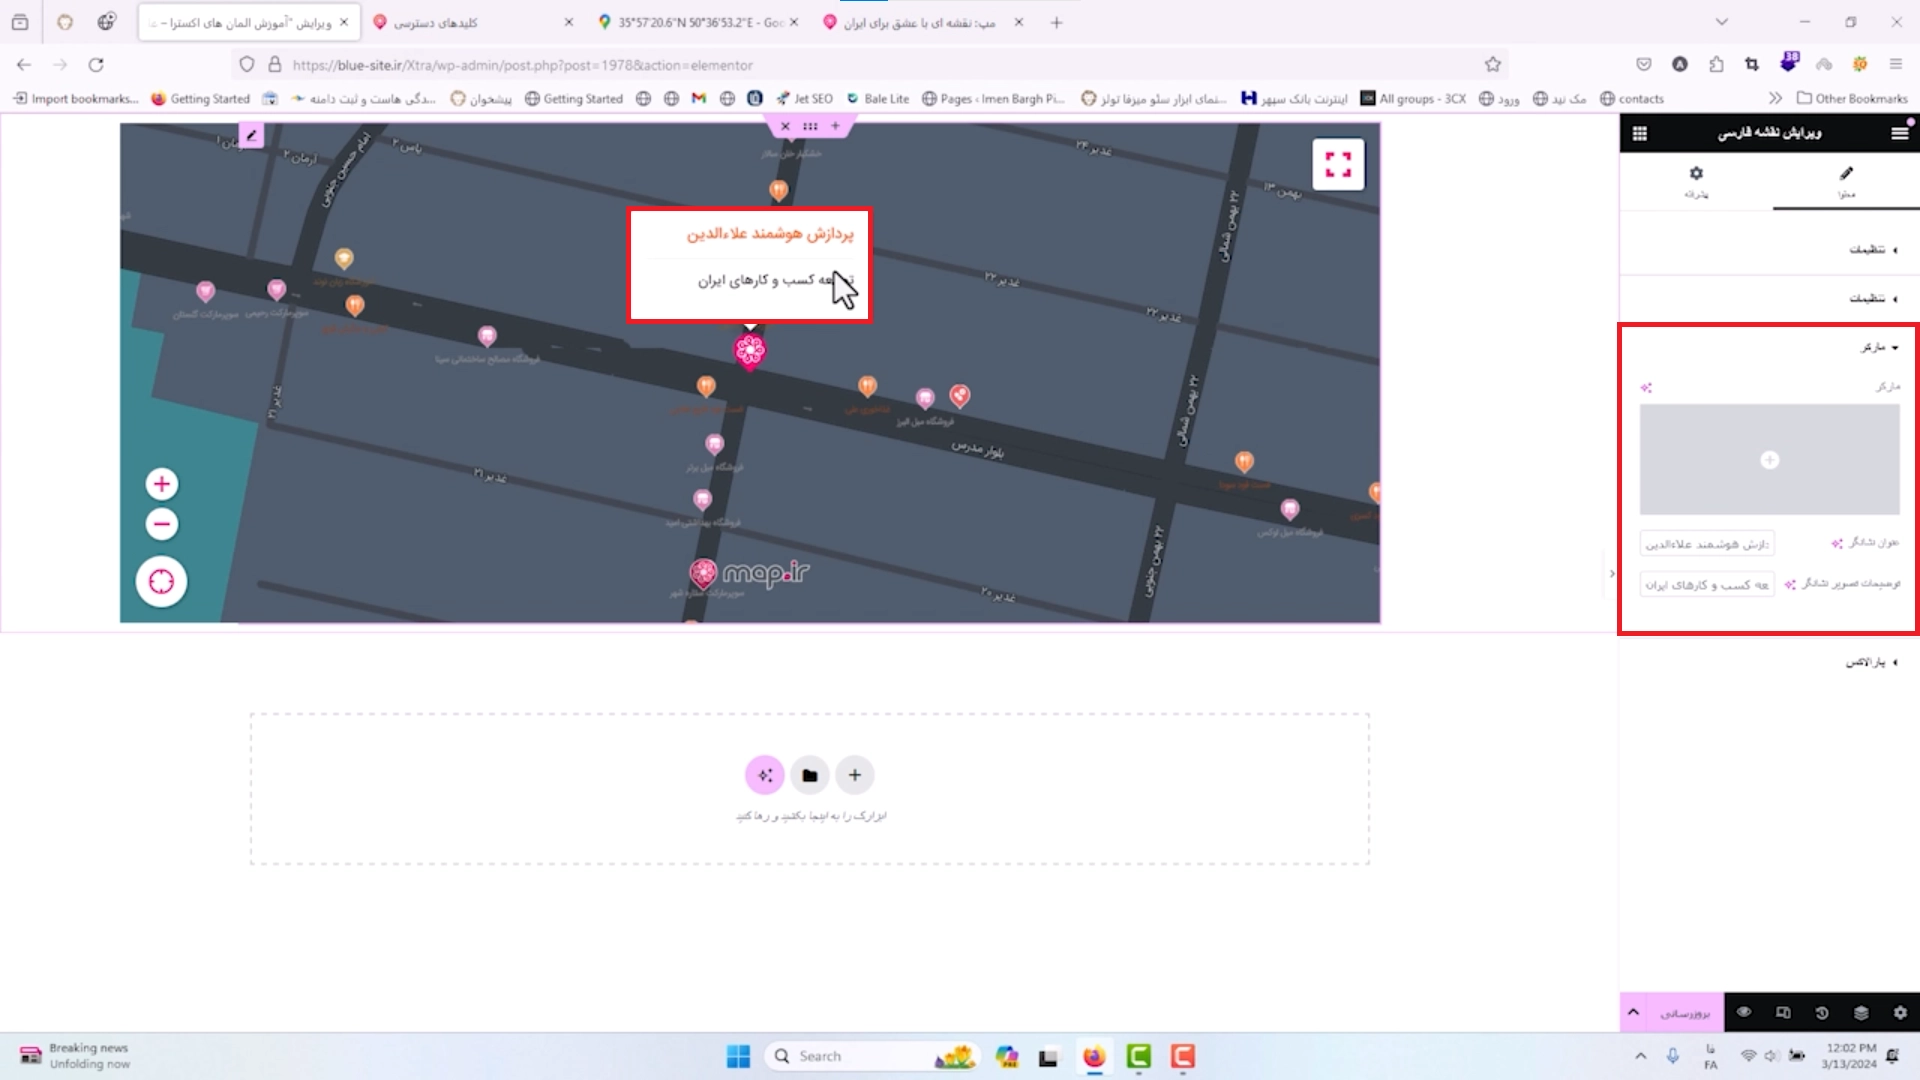Open the save options arrow next to update
This screenshot has height=1080, width=1920.
coord(1633,1013)
